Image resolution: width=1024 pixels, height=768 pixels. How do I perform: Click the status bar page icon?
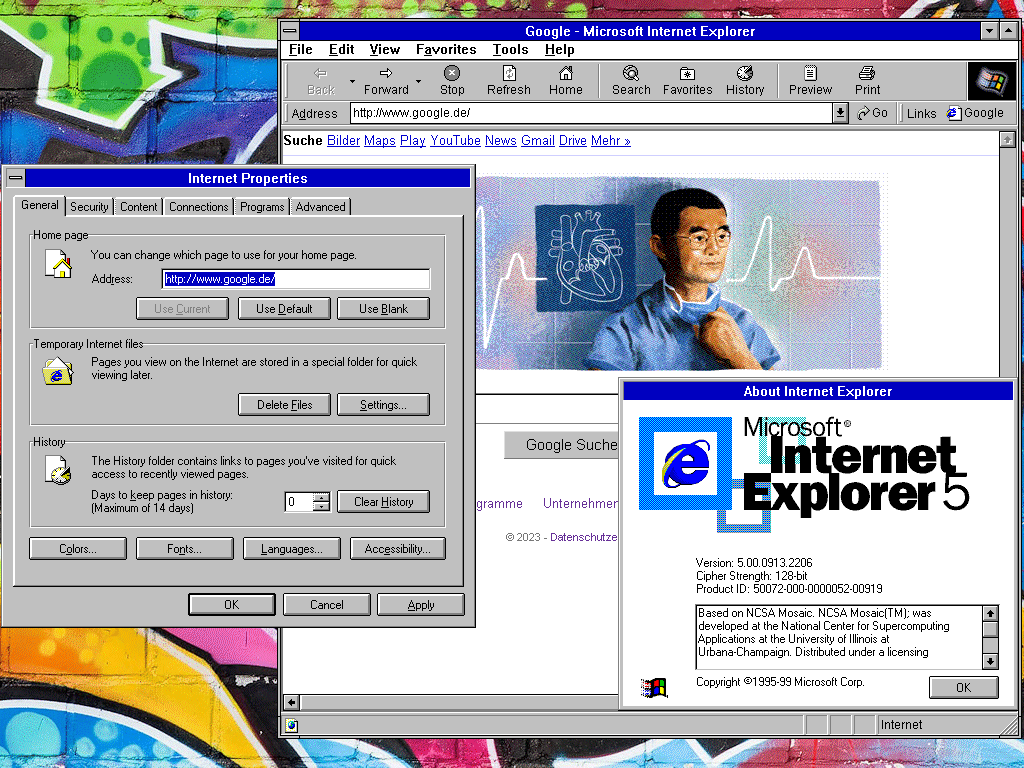click(291, 725)
